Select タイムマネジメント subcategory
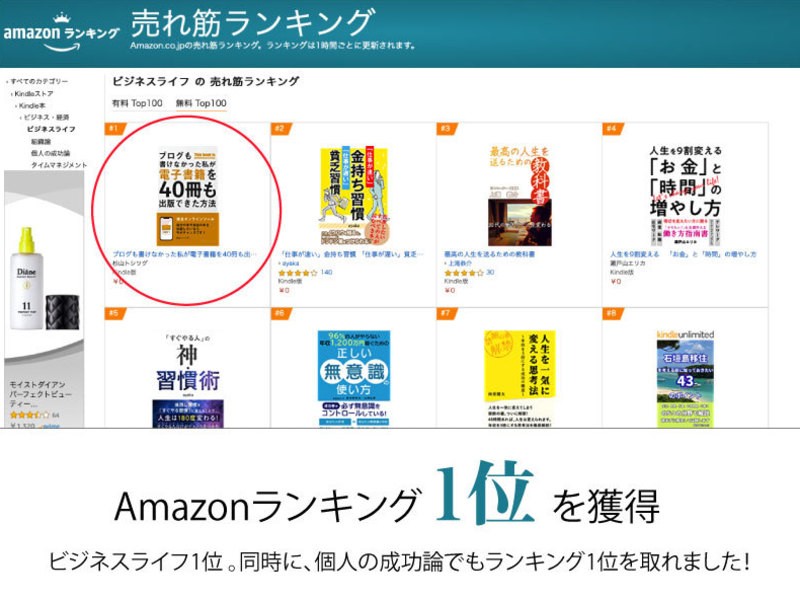Viewport: 800px width, 600px height. 59,165
